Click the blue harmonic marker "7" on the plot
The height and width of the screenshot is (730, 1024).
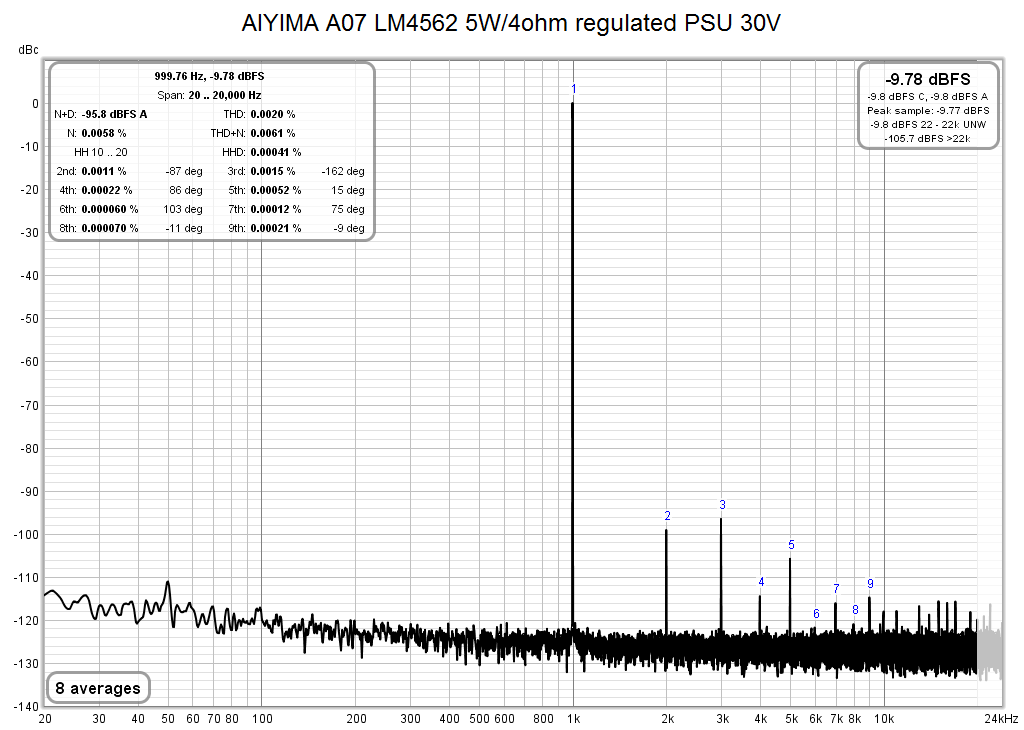(837, 588)
